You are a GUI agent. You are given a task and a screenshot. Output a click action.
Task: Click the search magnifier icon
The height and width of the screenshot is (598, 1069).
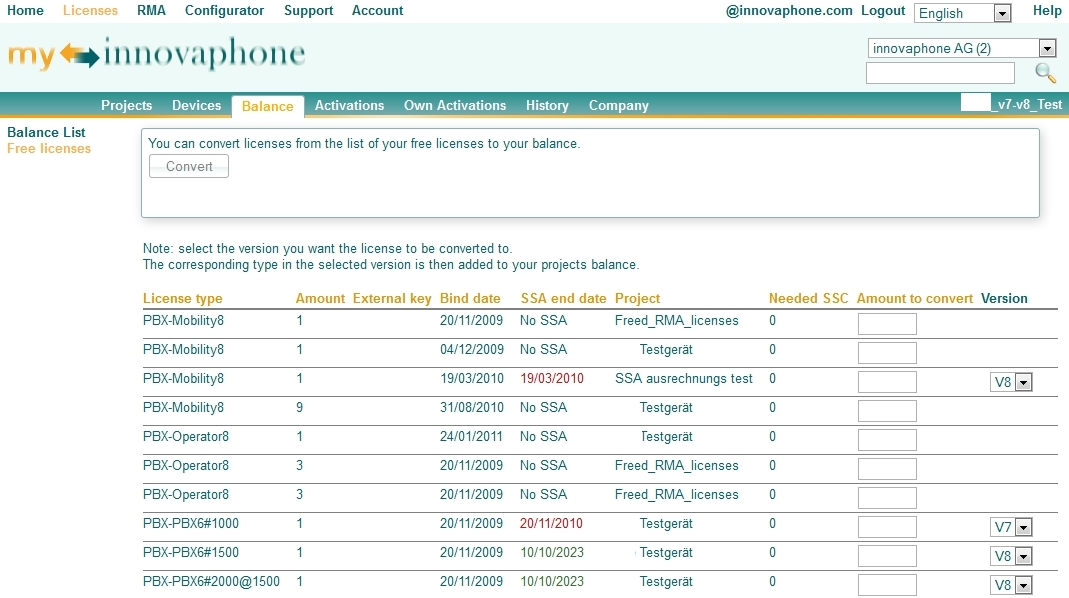tap(1045, 73)
